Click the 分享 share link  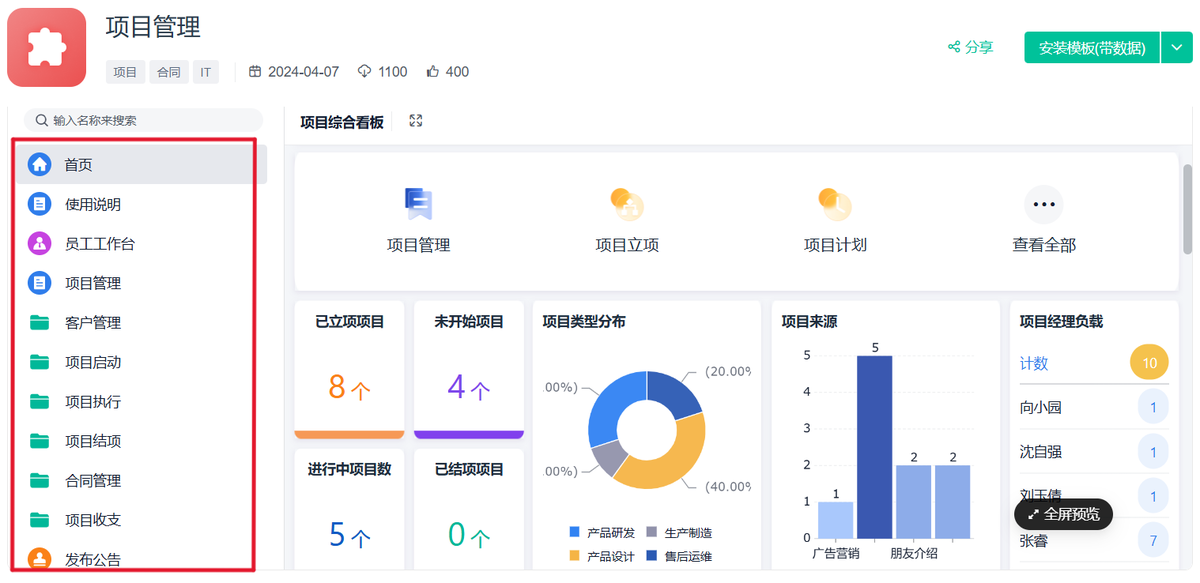970,47
